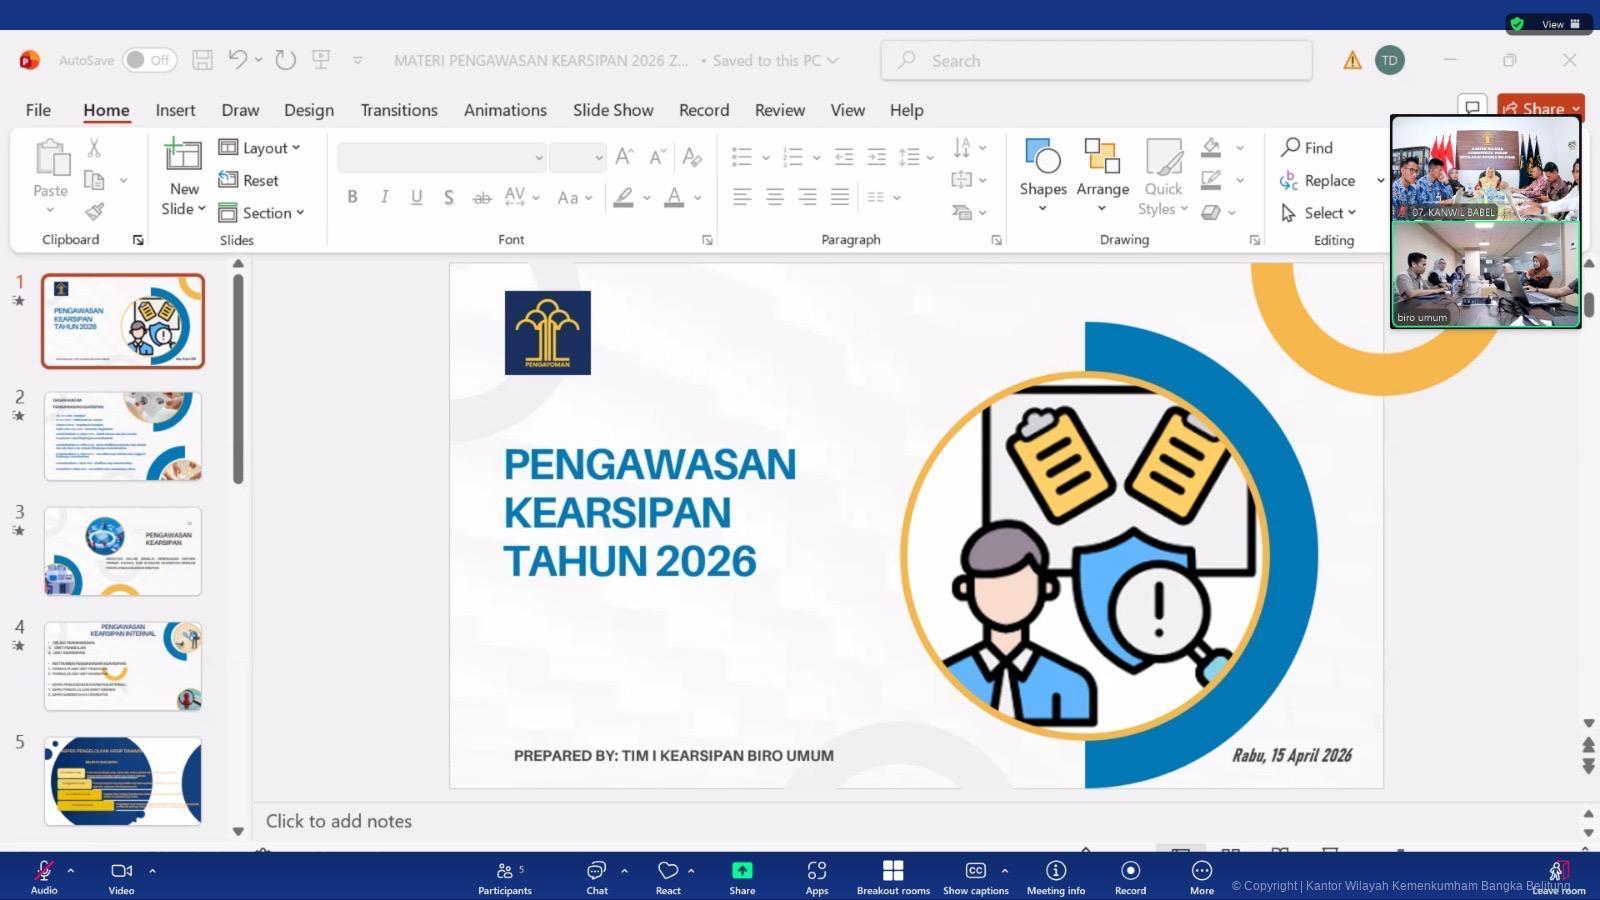1600x900 pixels.
Task: Expand the Select dropdown in Editing
Action: 1320,213
